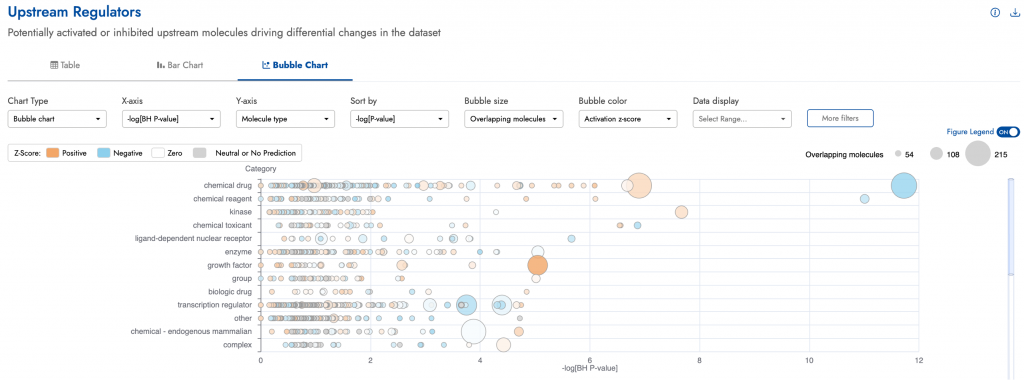1024x380 pixels.
Task: Open the Chart Type dropdown
Action: 57,119
